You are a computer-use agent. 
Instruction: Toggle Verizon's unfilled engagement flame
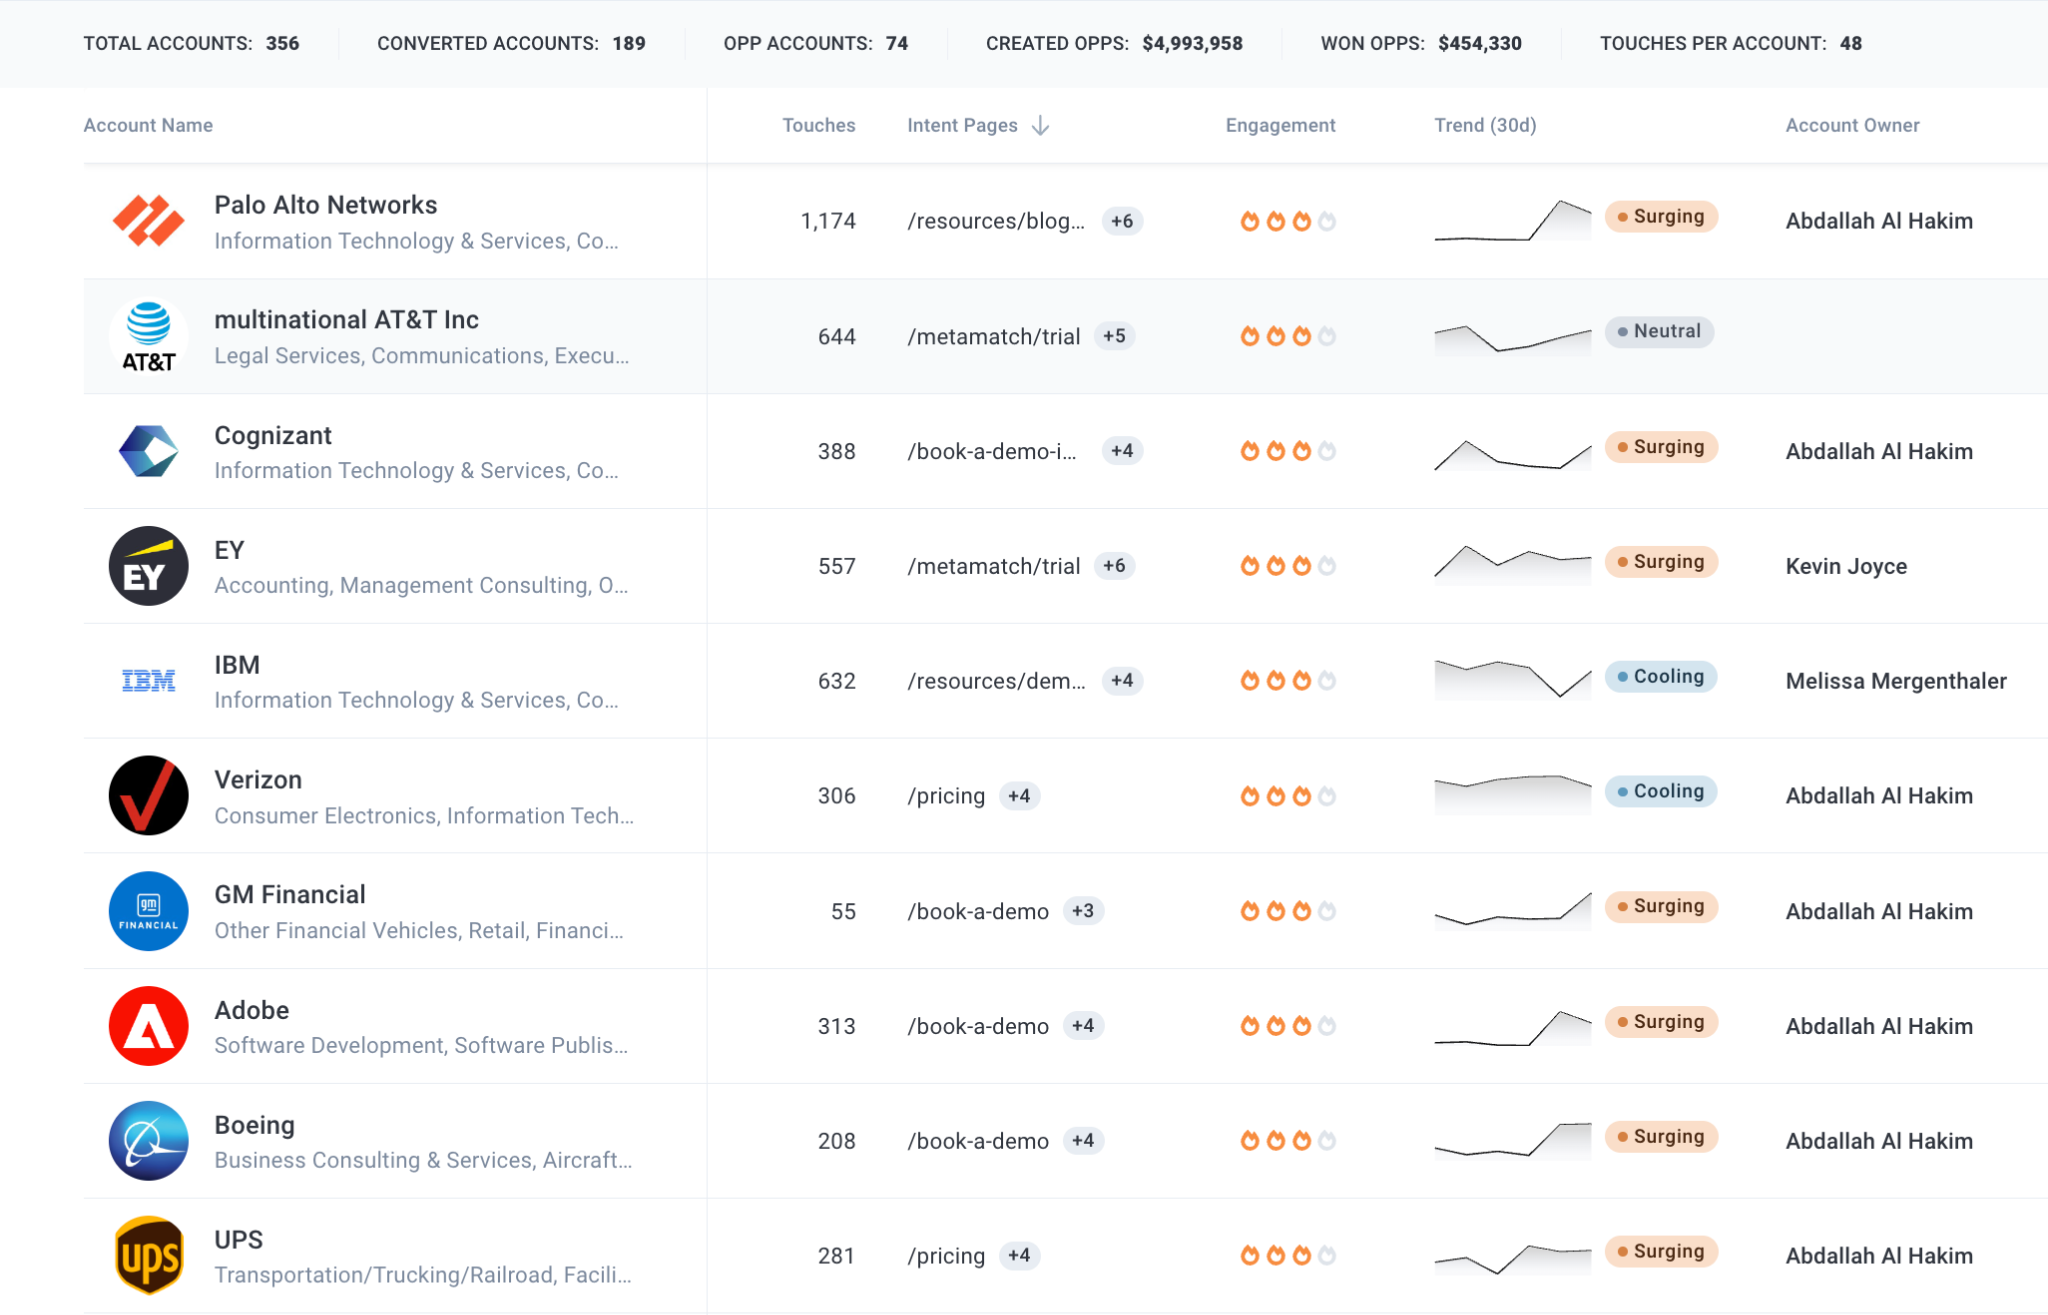coord(1326,796)
